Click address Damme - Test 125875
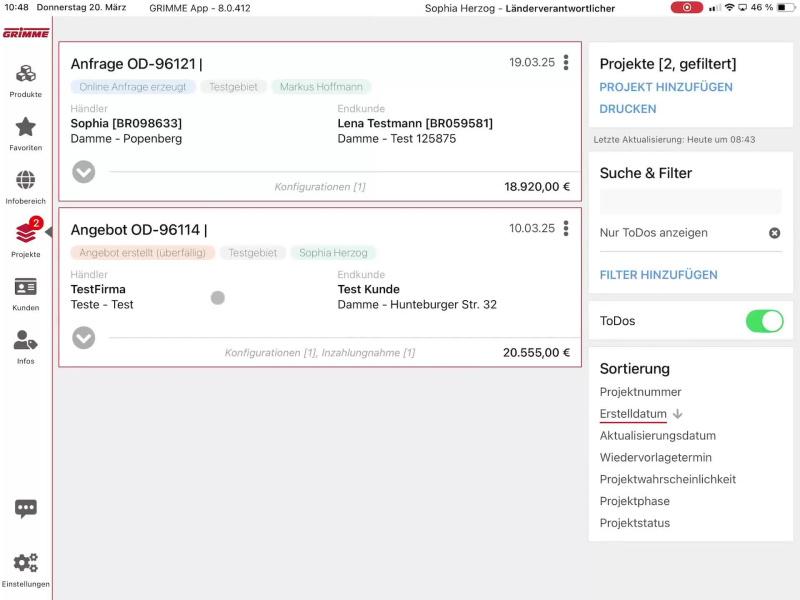This screenshot has width=800, height=600. (x=396, y=139)
